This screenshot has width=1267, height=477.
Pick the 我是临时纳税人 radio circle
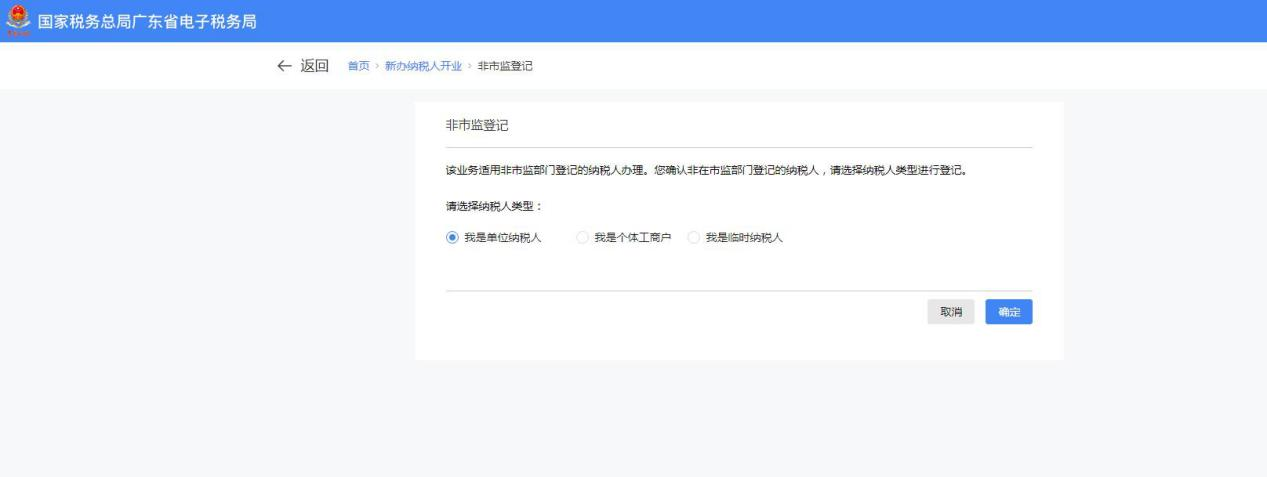tap(693, 237)
